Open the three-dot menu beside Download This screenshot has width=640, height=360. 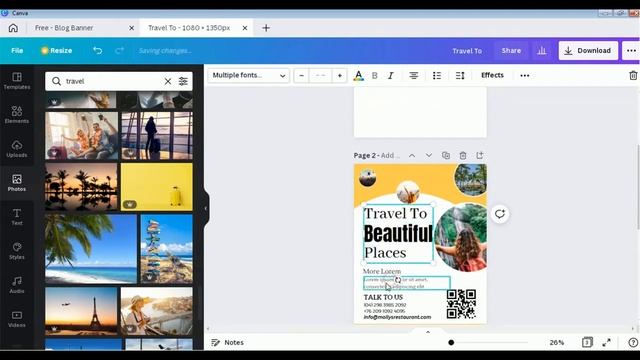click(631, 51)
